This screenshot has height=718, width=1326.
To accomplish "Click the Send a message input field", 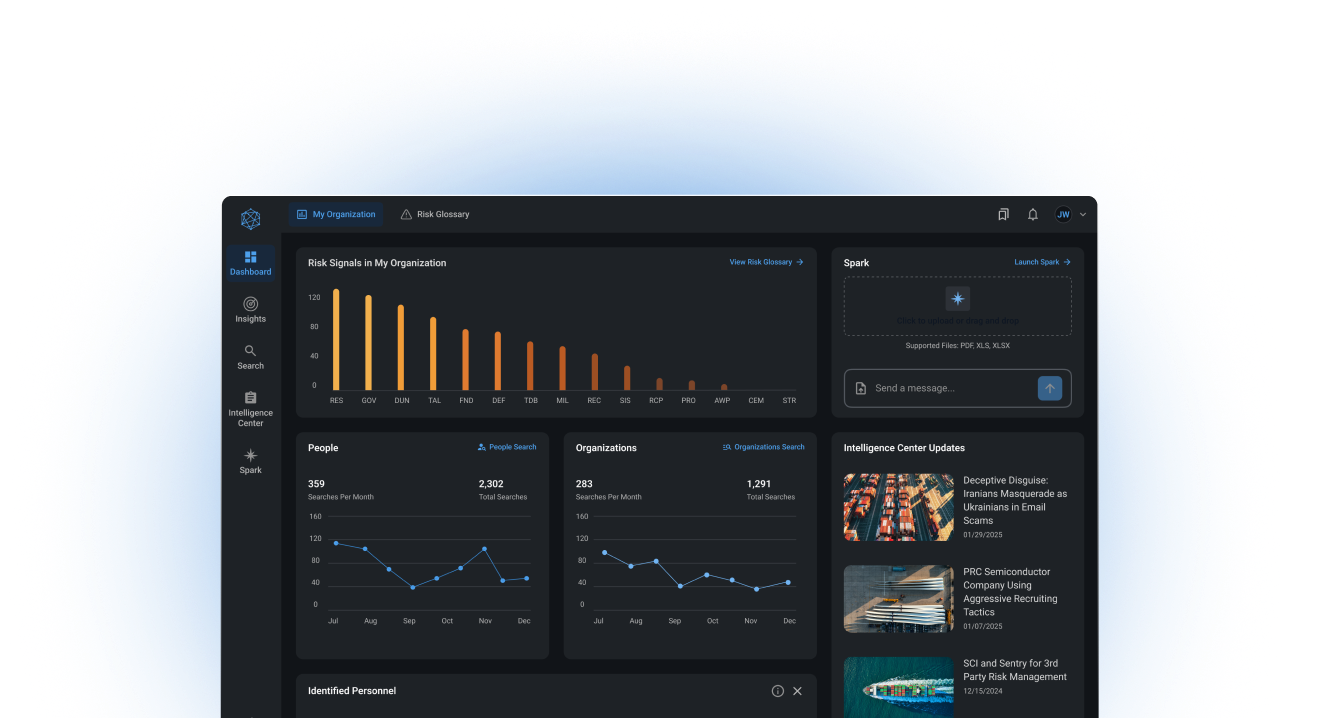I will [950, 388].
